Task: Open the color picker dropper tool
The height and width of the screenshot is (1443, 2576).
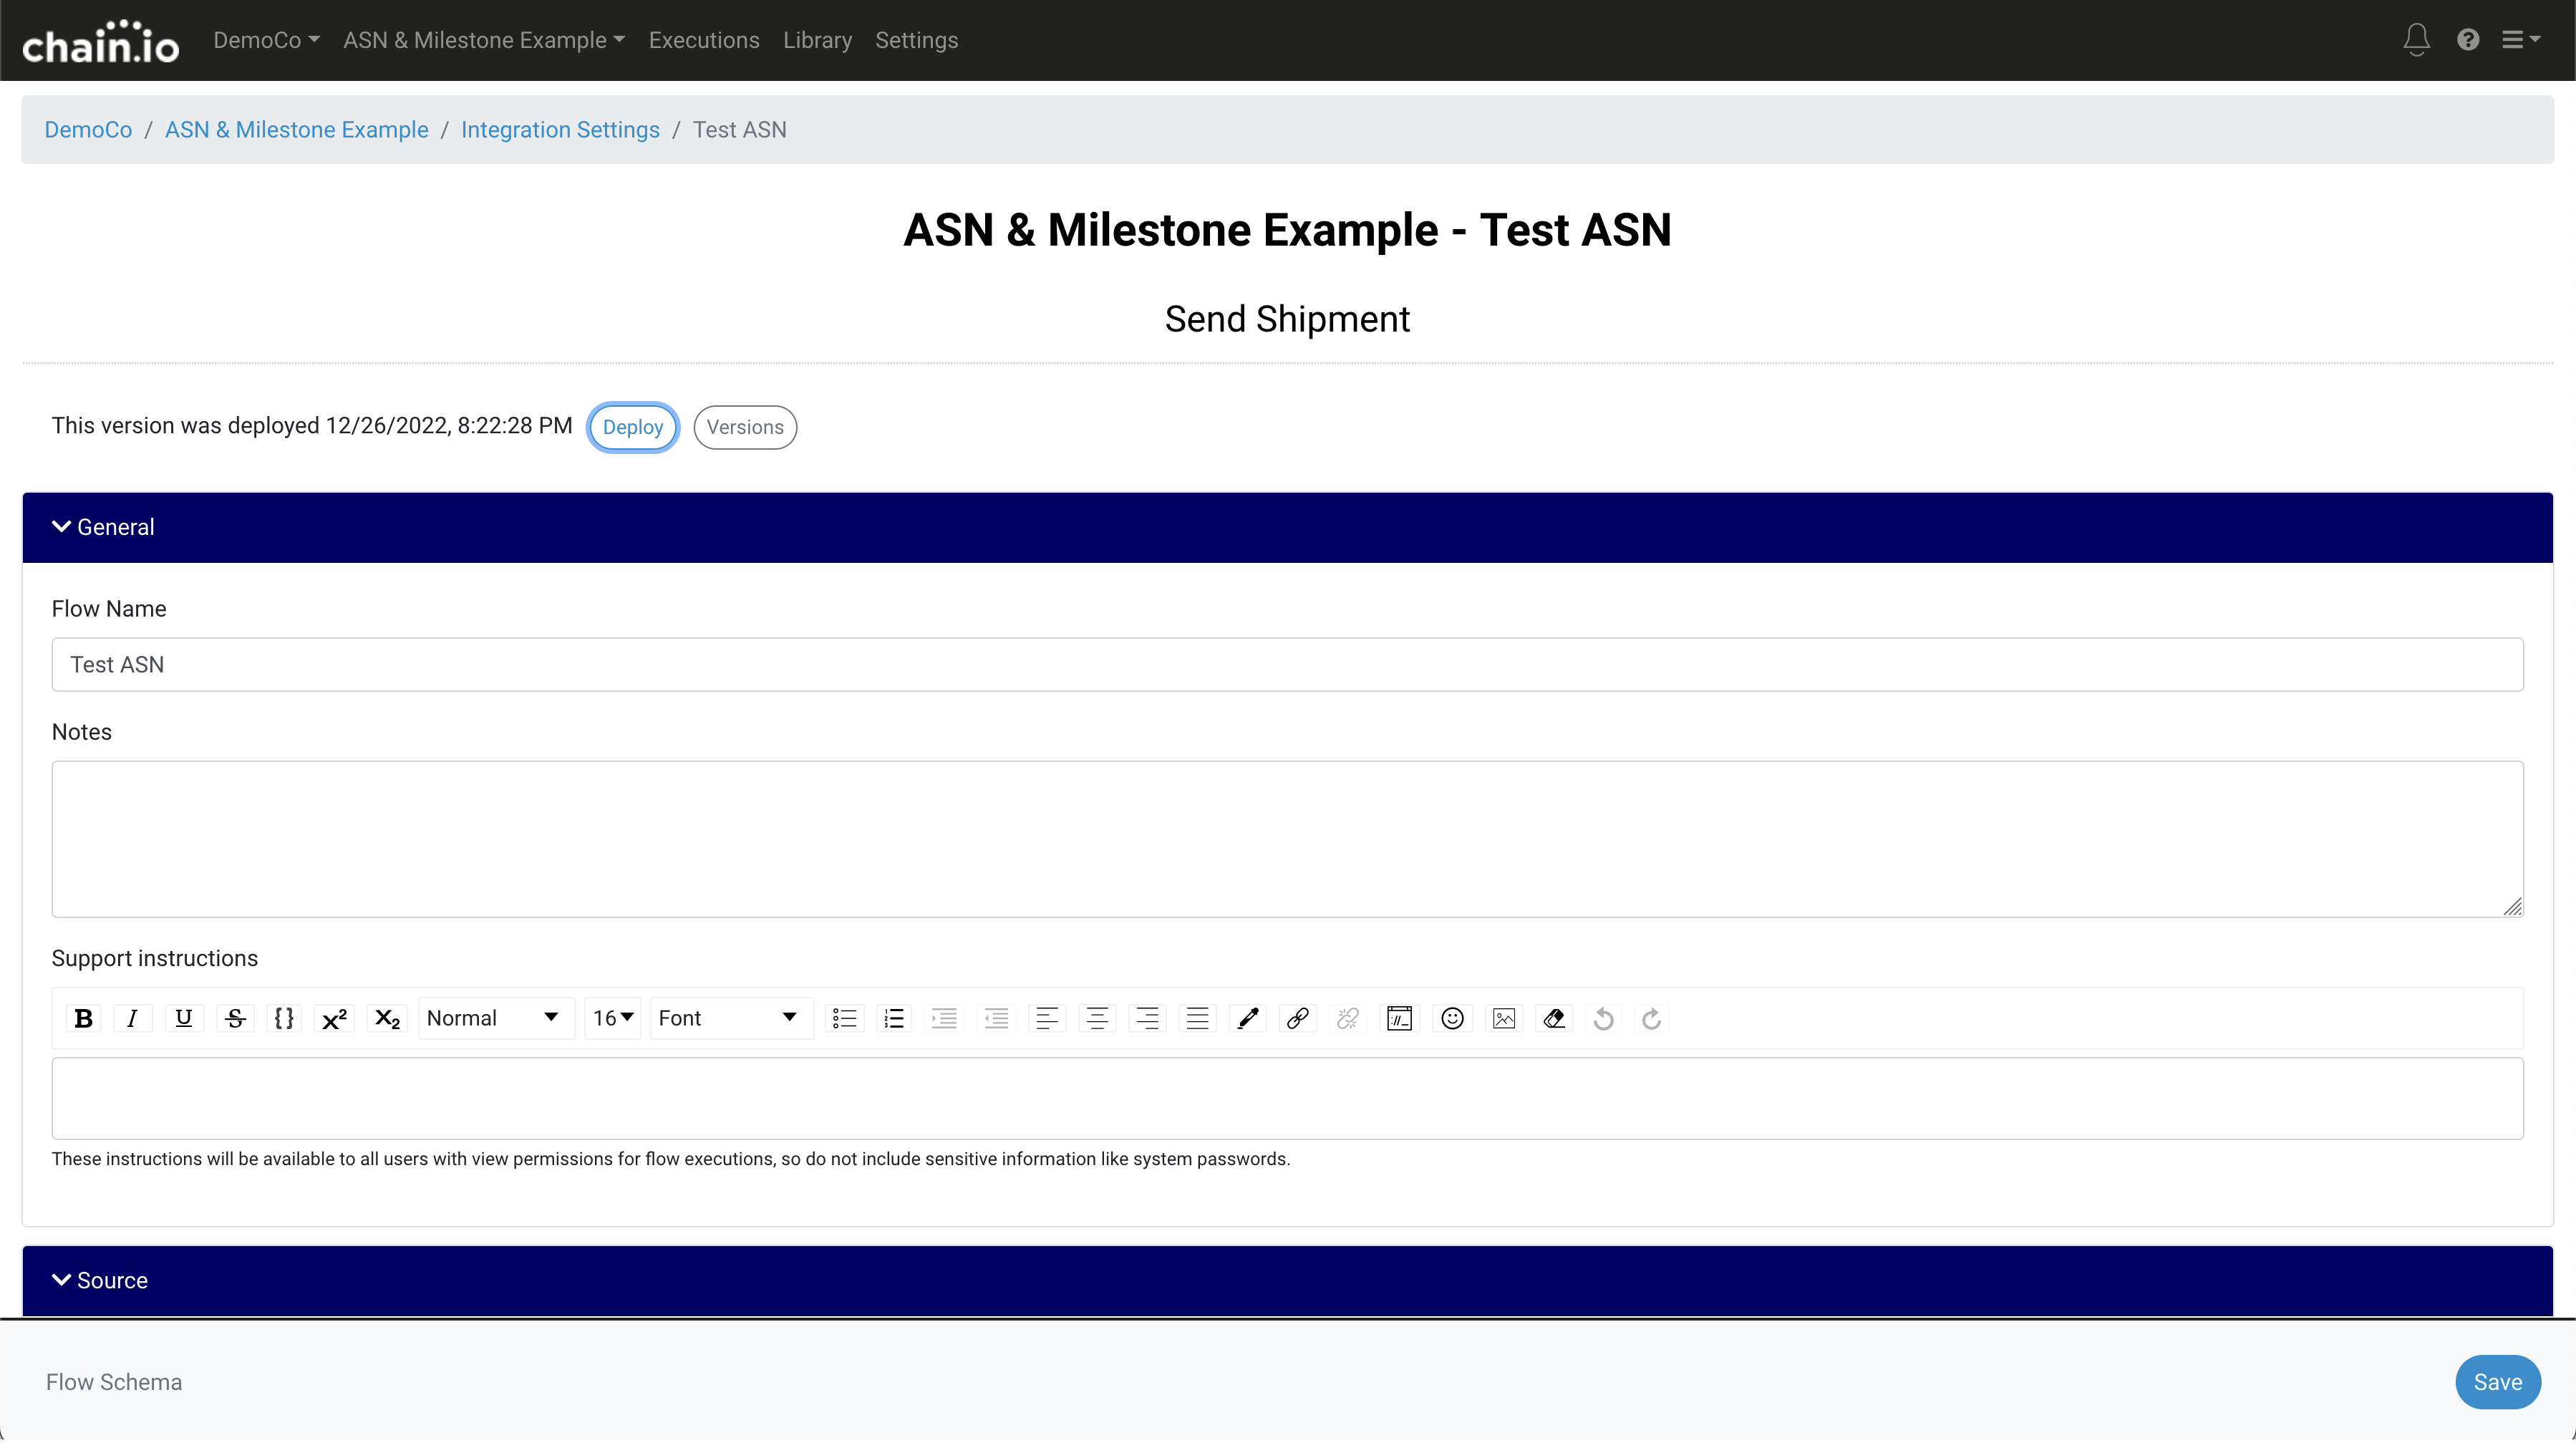Action: [1247, 1018]
